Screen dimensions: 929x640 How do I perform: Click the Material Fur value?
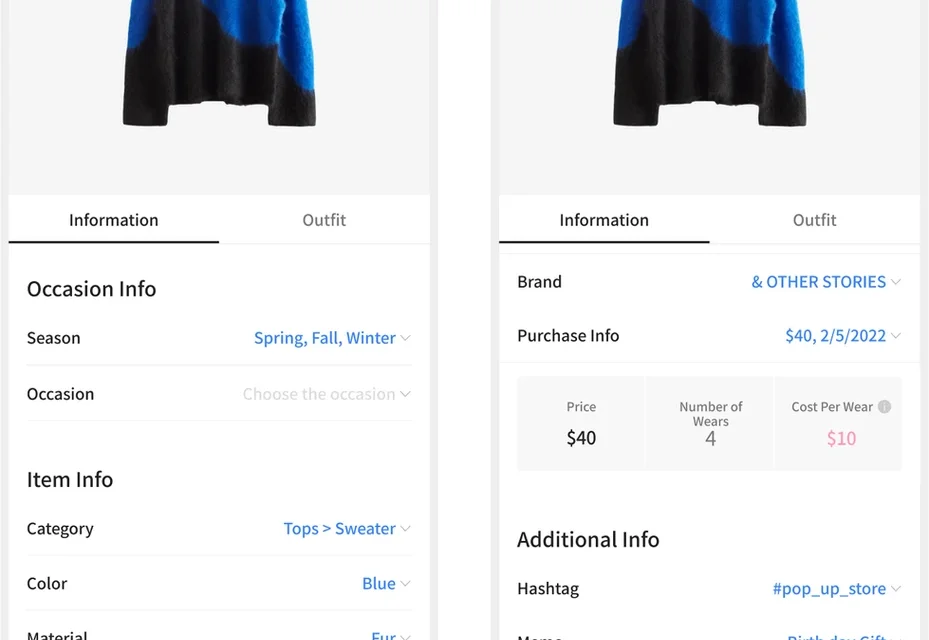383,634
